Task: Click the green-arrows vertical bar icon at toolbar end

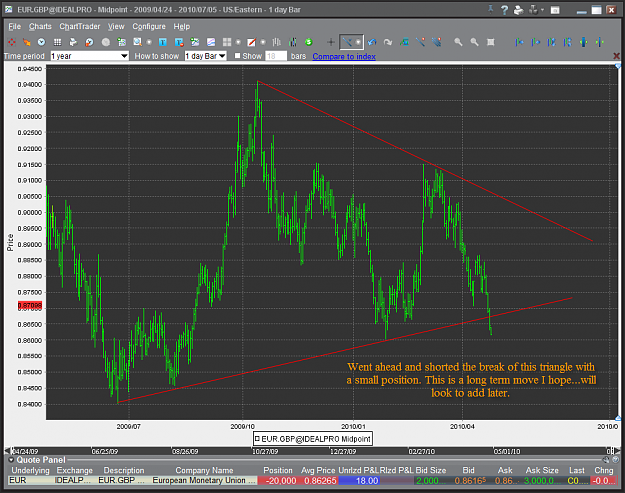Action: 599,42
